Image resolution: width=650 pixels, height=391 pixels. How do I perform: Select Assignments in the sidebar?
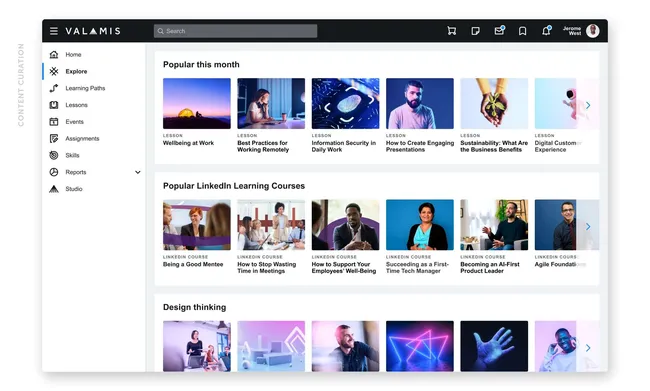tap(82, 138)
